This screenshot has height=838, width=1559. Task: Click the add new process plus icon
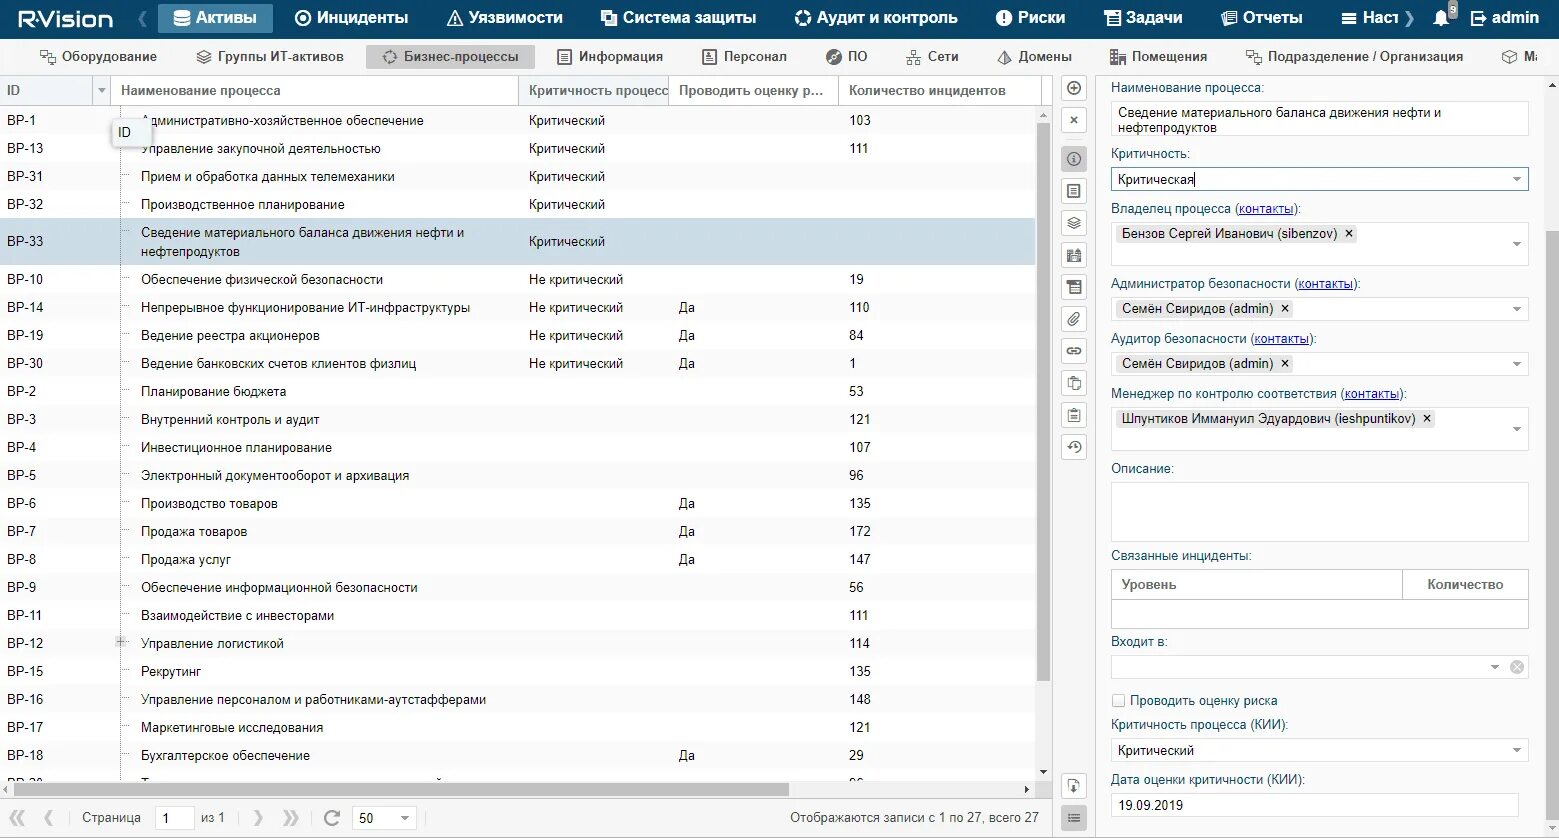[x=1073, y=88]
